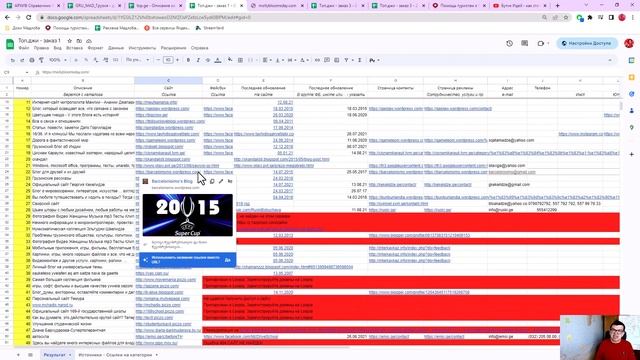
Task: Open the font family dropdown
Action: (138, 60)
